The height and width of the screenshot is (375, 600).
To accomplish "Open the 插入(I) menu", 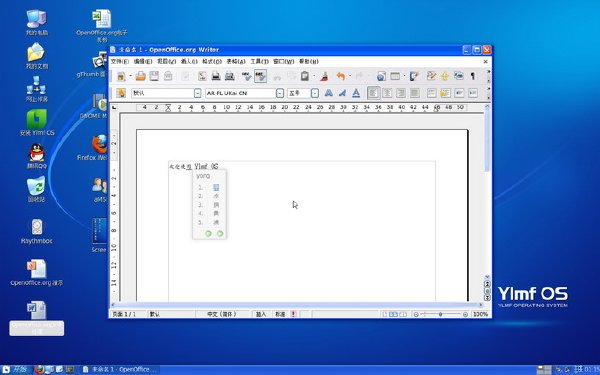I will click(x=189, y=61).
